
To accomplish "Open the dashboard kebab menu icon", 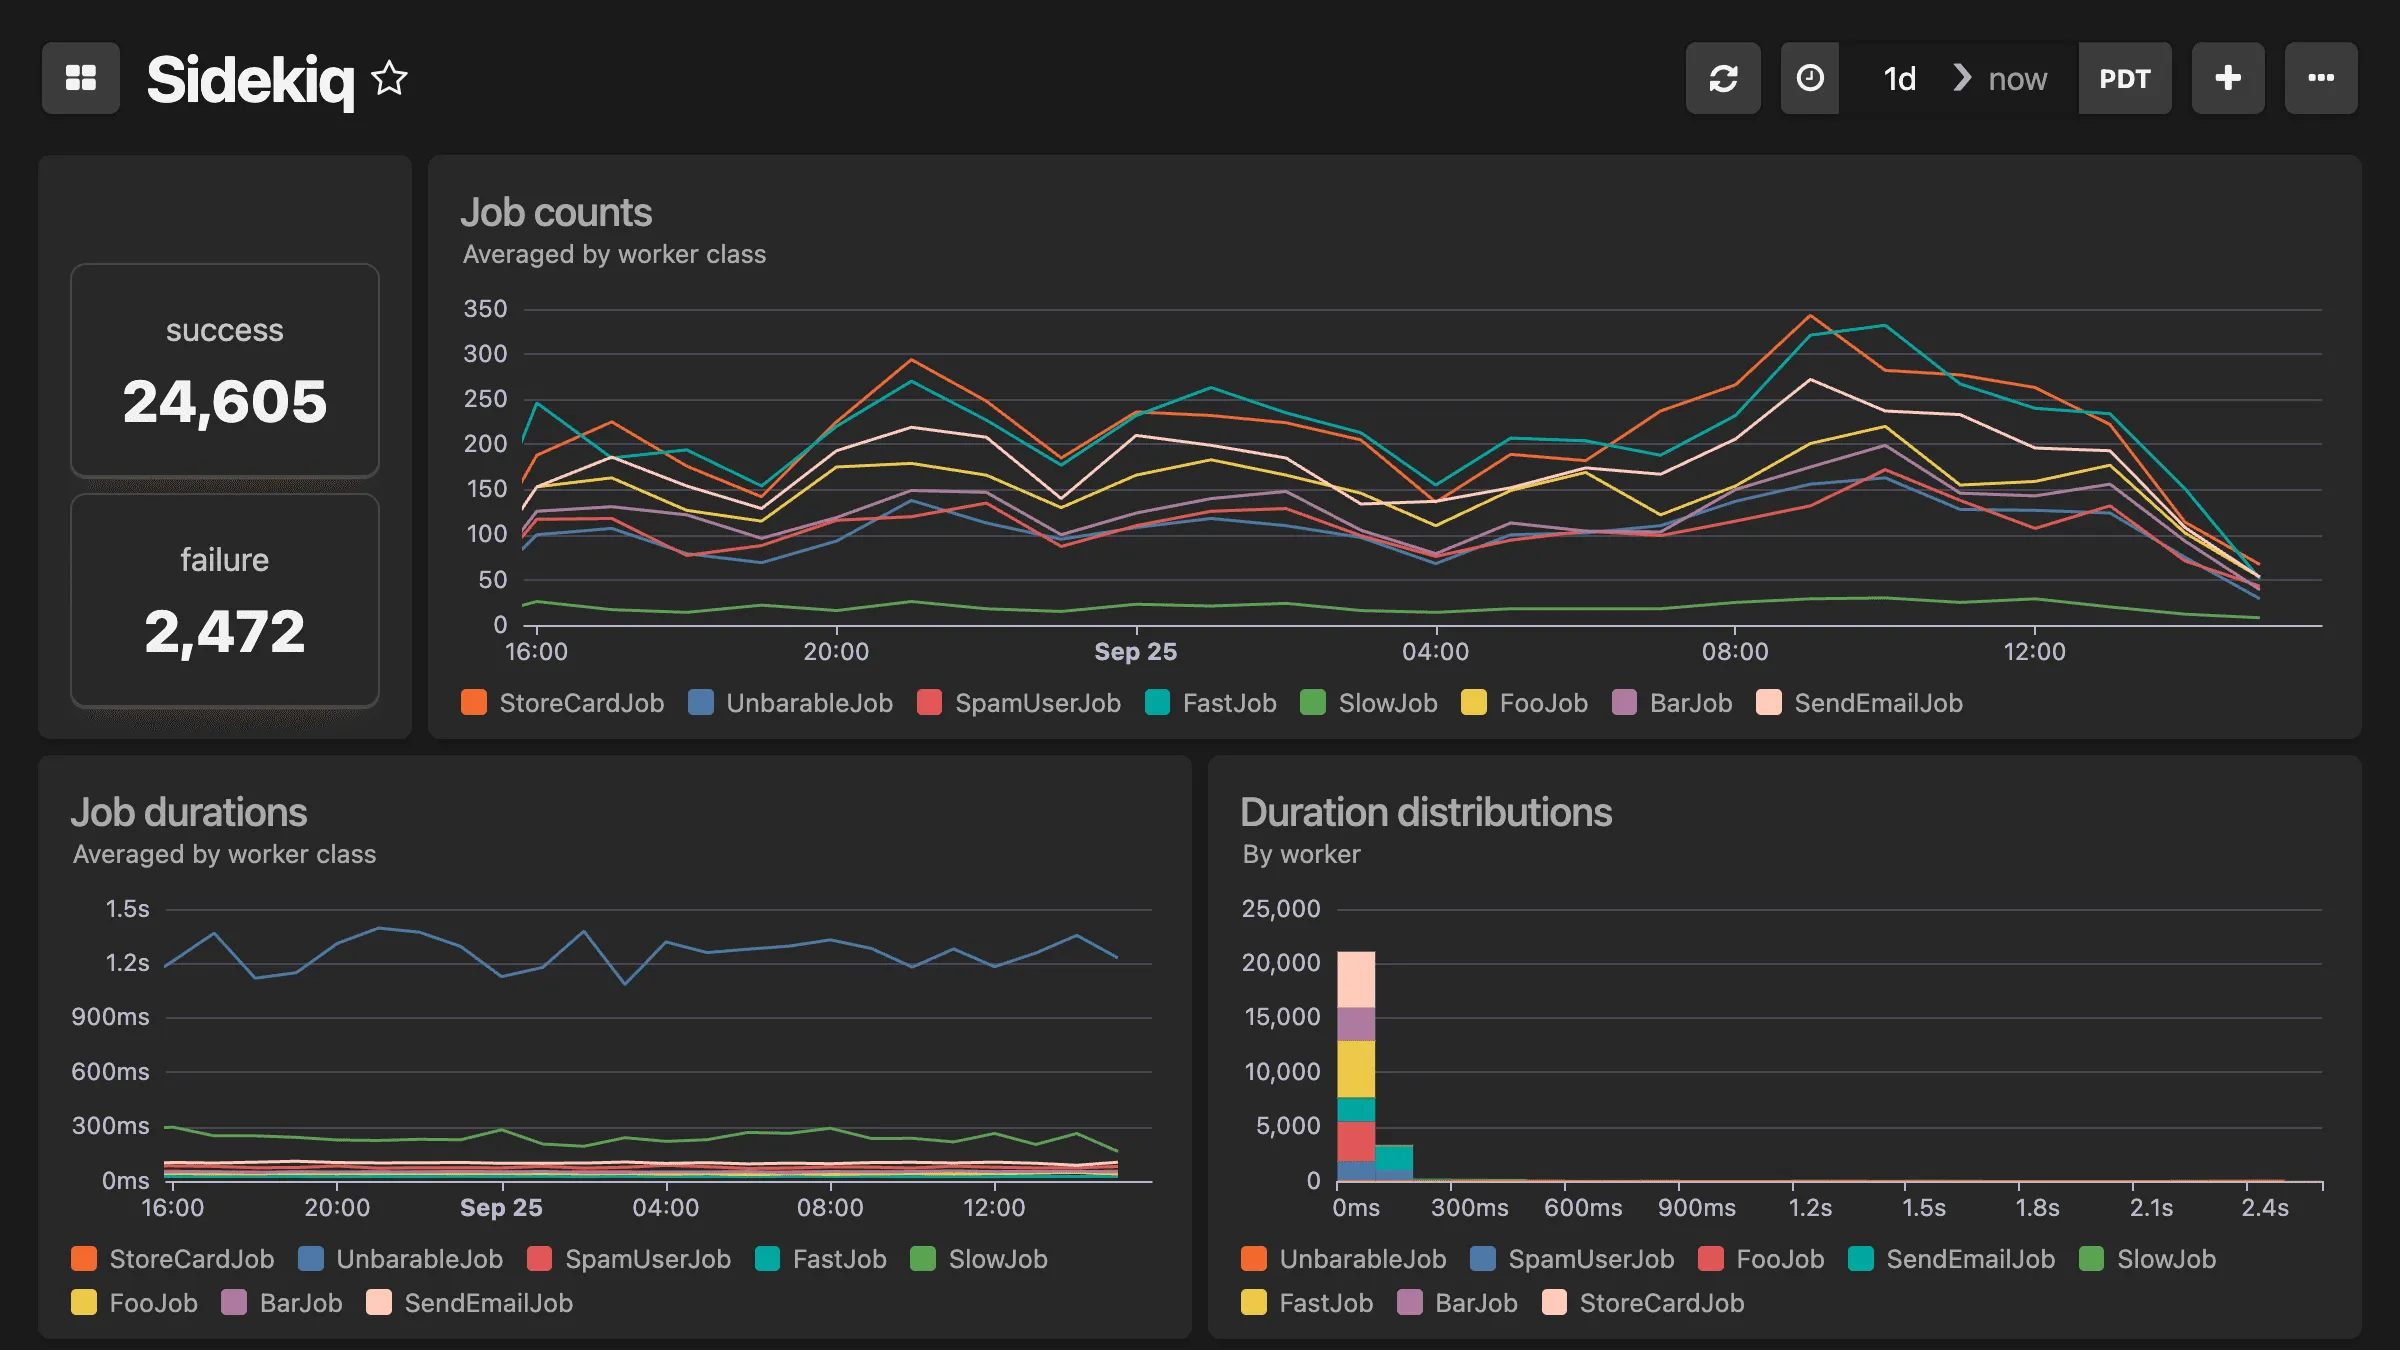I will click(x=2321, y=78).
